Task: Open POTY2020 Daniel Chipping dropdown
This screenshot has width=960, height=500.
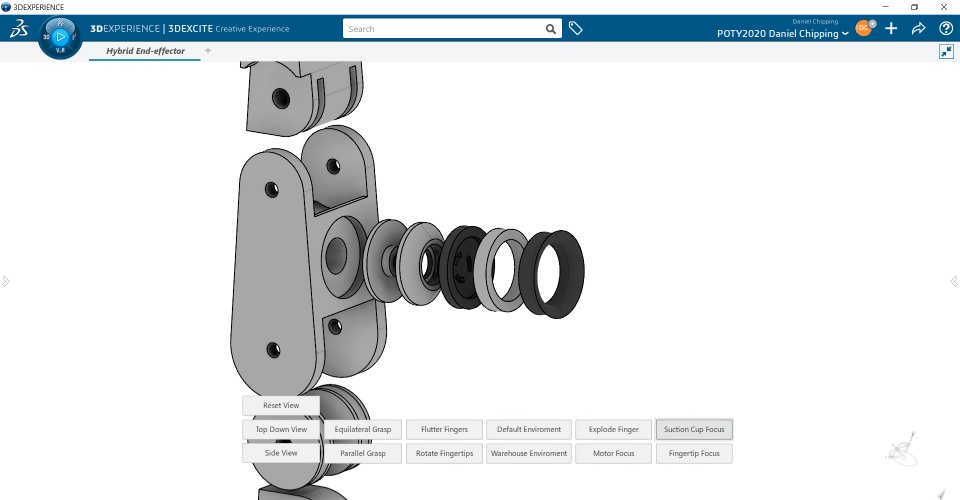Action: [782, 34]
